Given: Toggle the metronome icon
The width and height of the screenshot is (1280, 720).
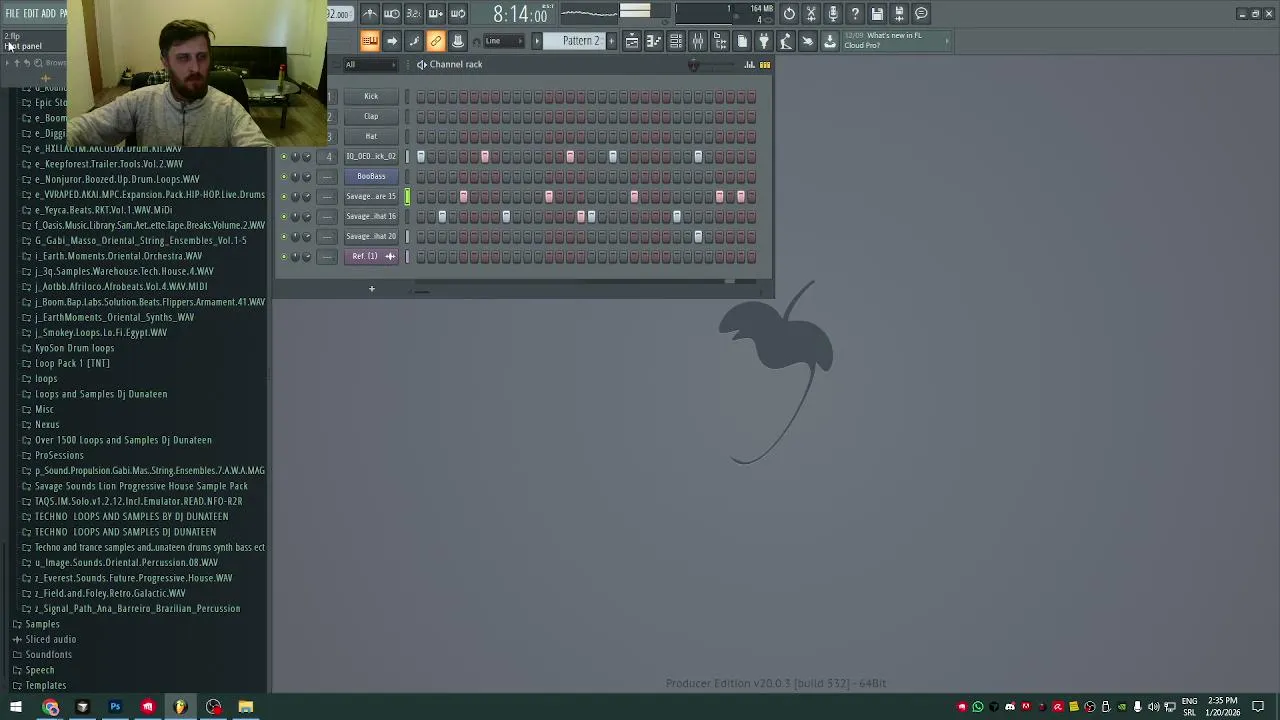Looking at the screenshot, I should (x=369, y=14).
